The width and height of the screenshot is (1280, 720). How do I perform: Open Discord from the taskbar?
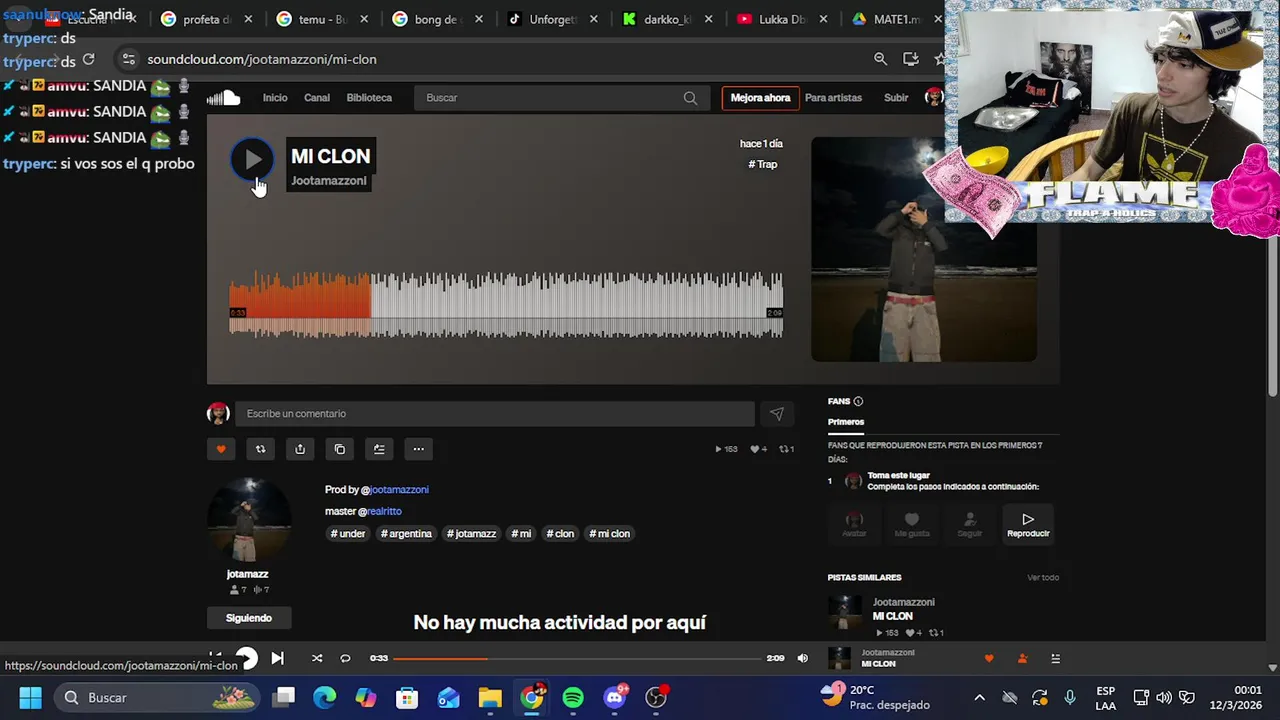coord(615,697)
